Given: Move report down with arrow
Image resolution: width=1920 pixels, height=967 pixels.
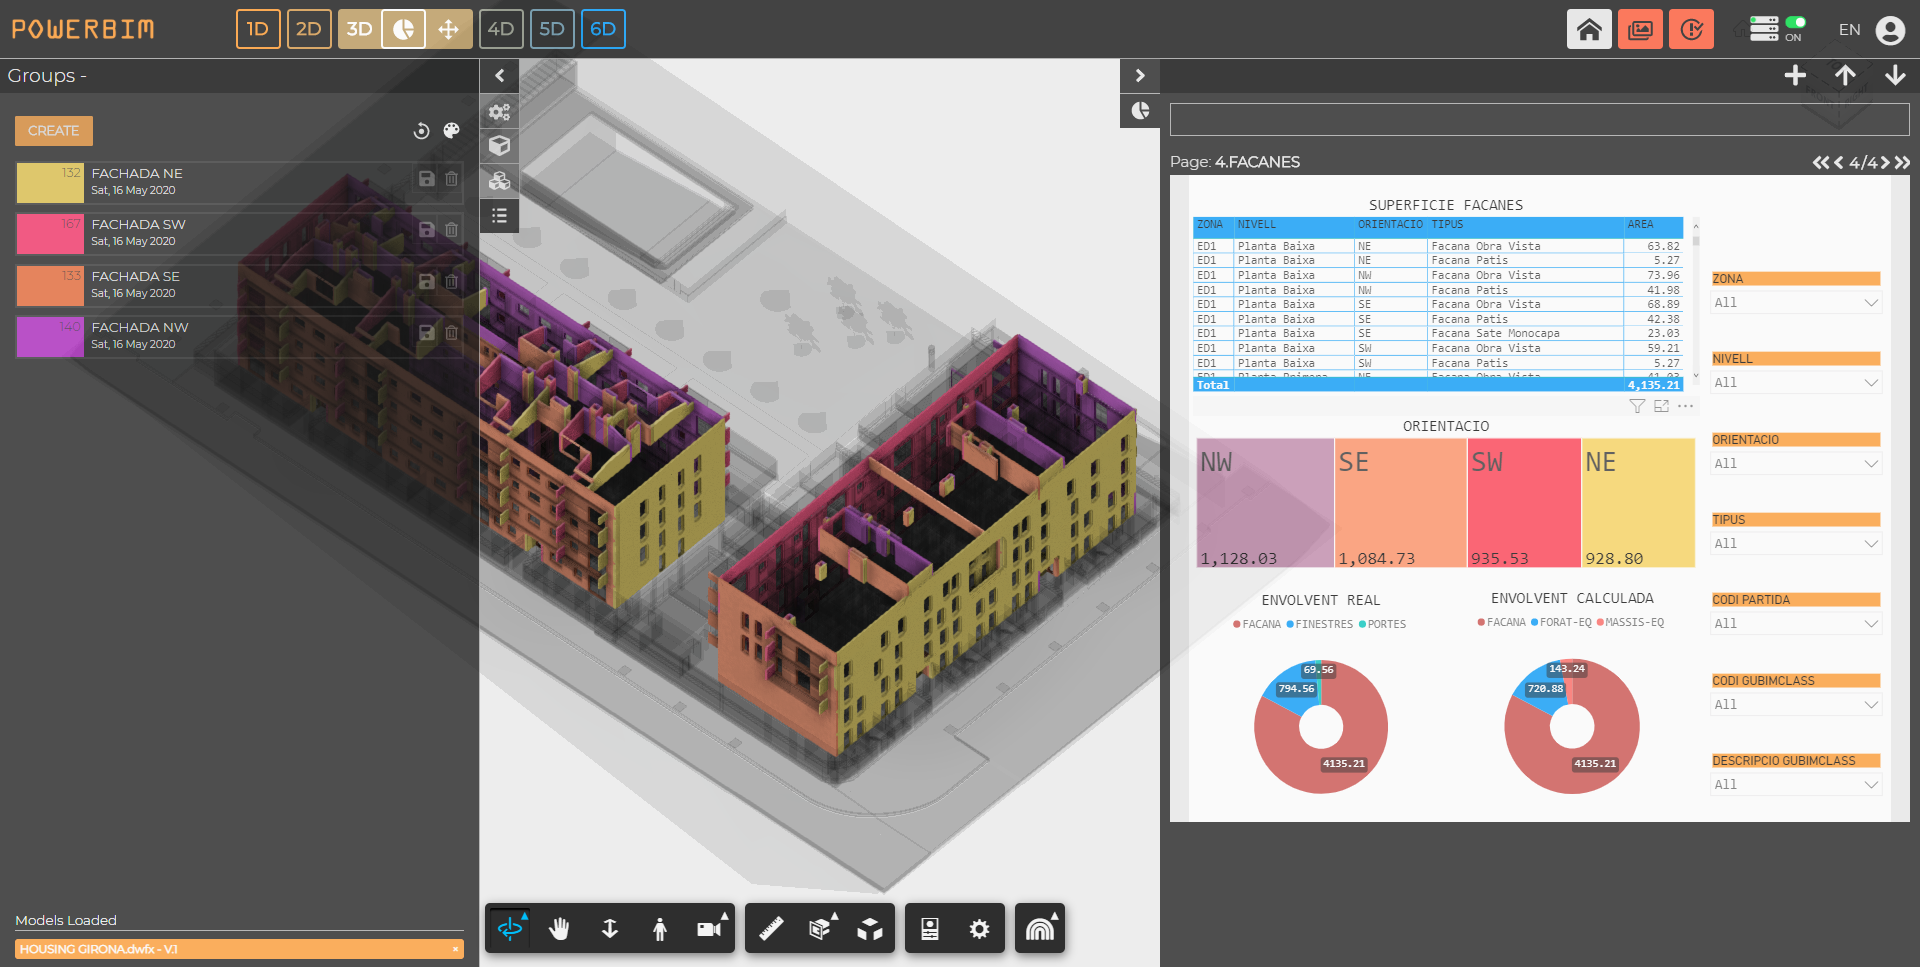Looking at the screenshot, I should point(1895,76).
